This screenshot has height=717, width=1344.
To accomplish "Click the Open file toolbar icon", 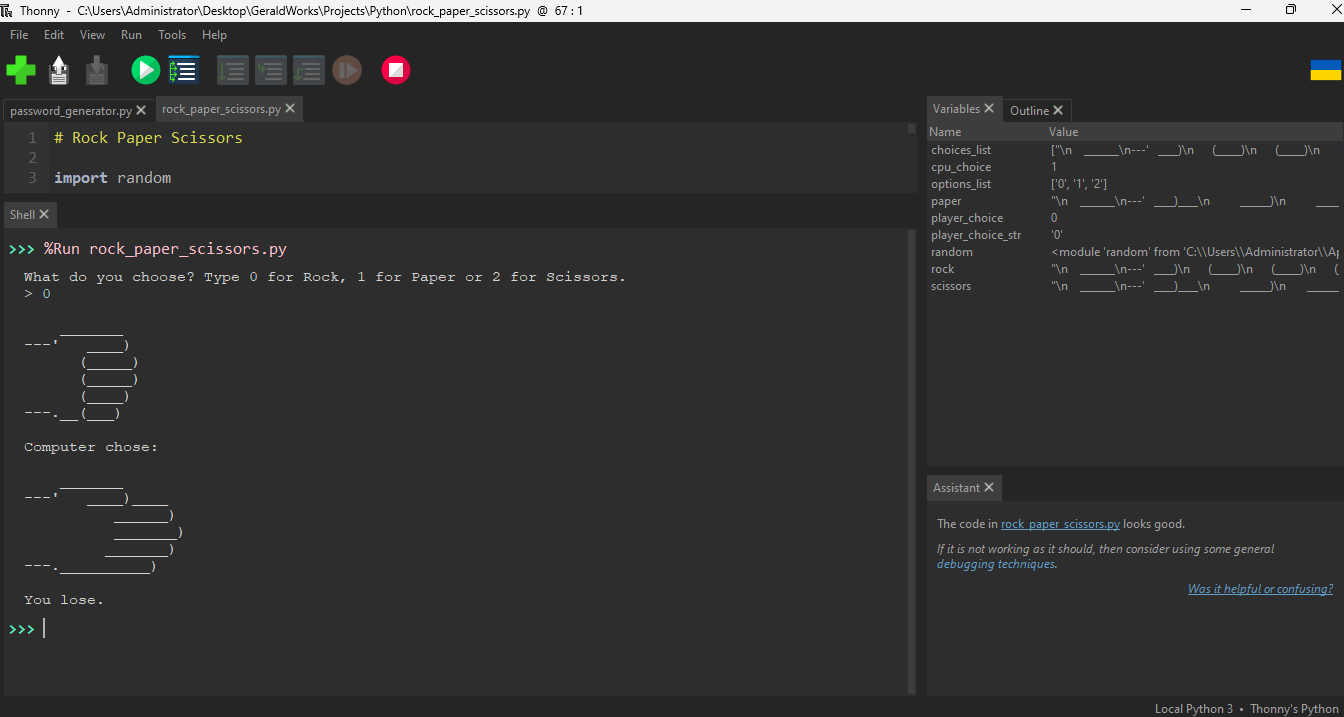I will (59, 70).
